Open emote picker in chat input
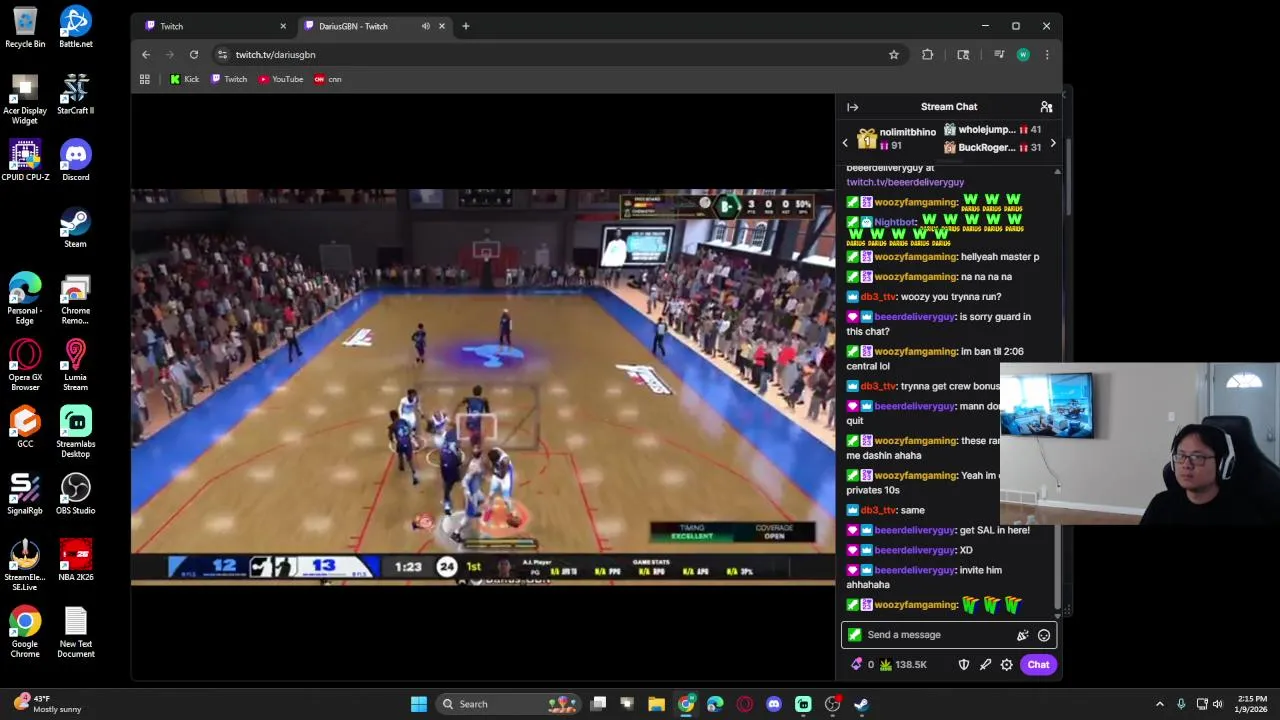This screenshot has width=1280, height=720. tap(1044, 635)
